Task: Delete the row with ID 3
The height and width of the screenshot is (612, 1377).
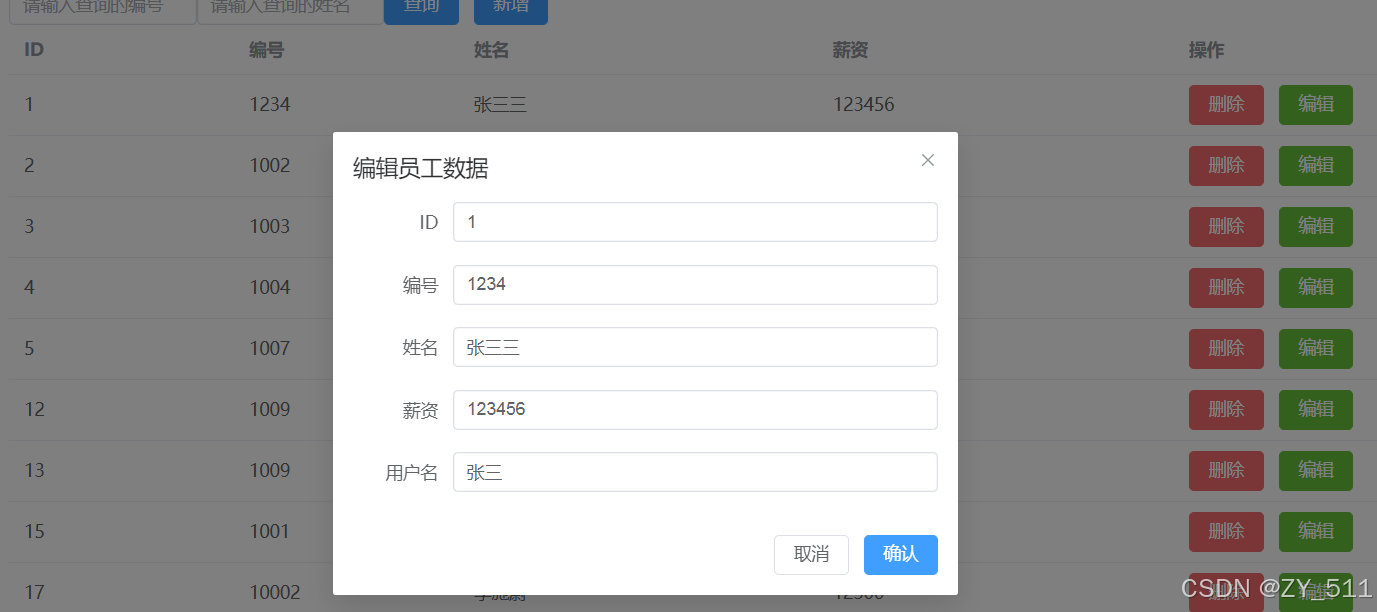Action: (x=1226, y=227)
